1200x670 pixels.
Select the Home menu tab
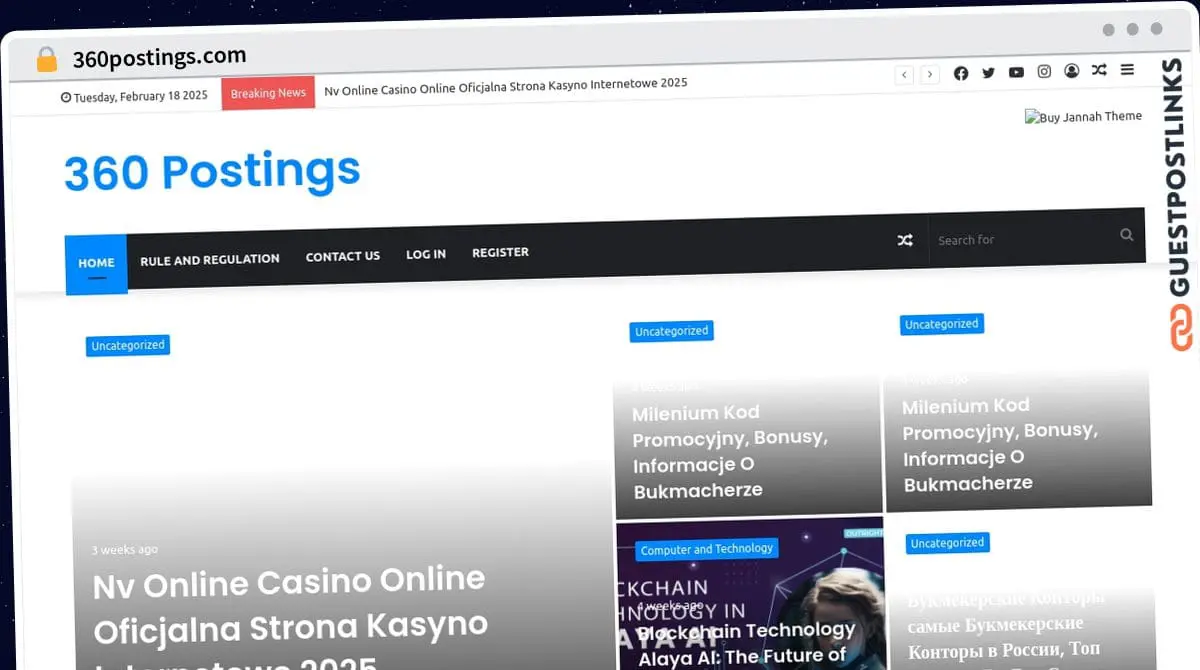[x=96, y=263]
